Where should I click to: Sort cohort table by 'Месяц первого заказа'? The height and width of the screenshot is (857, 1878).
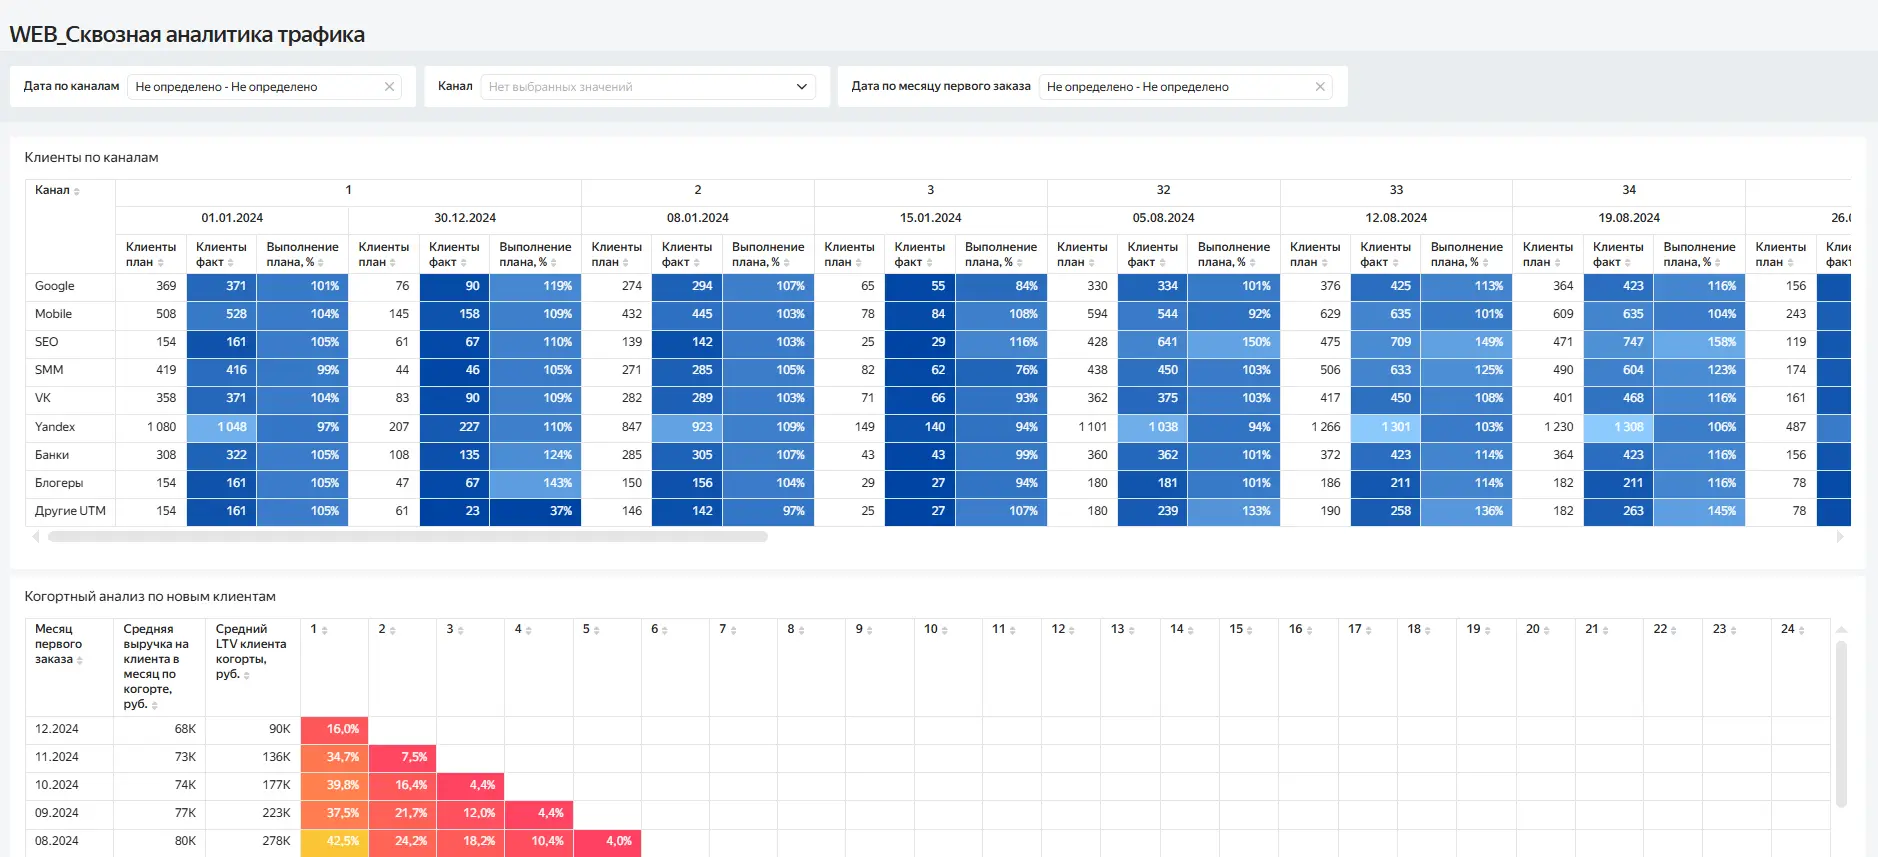pos(80,660)
